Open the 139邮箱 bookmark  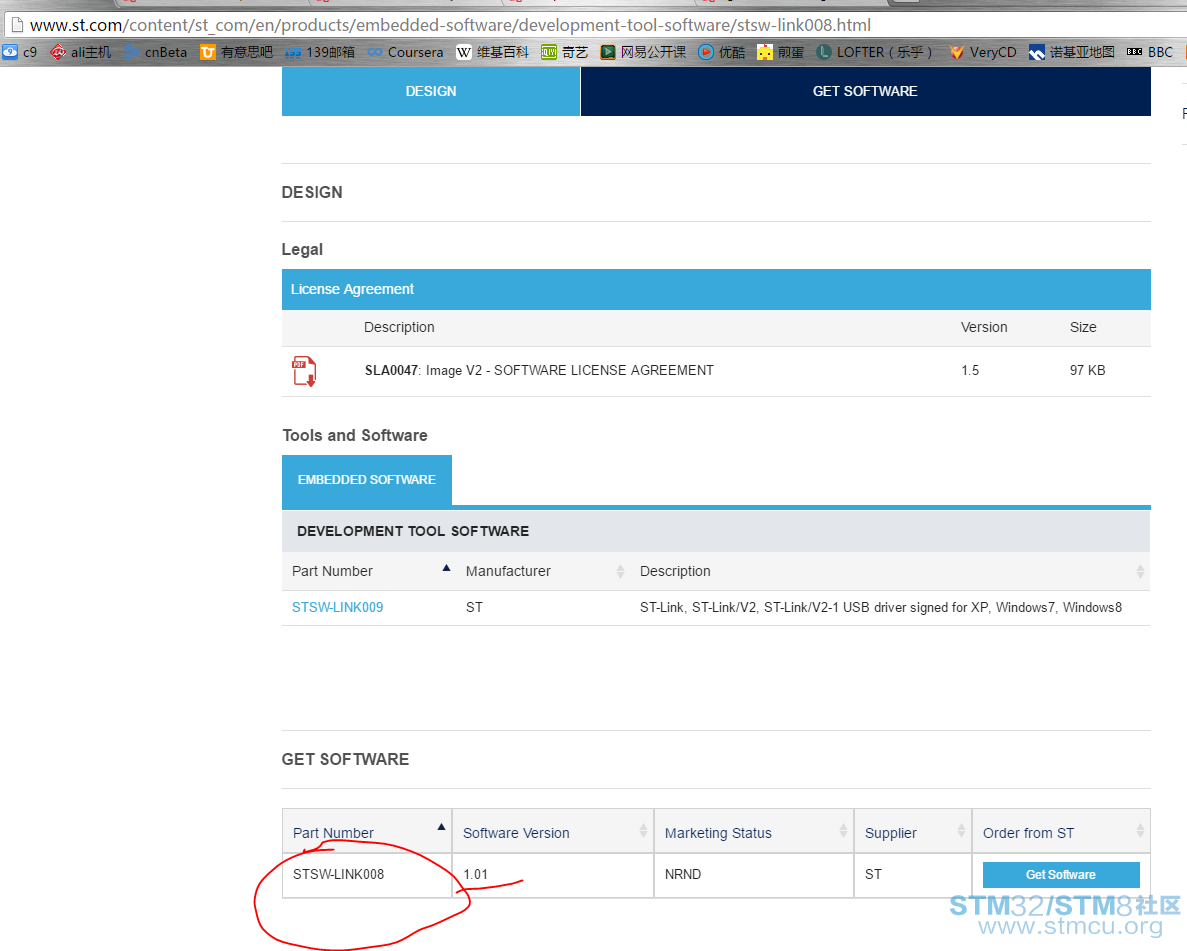pyautogui.click(x=320, y=52)
